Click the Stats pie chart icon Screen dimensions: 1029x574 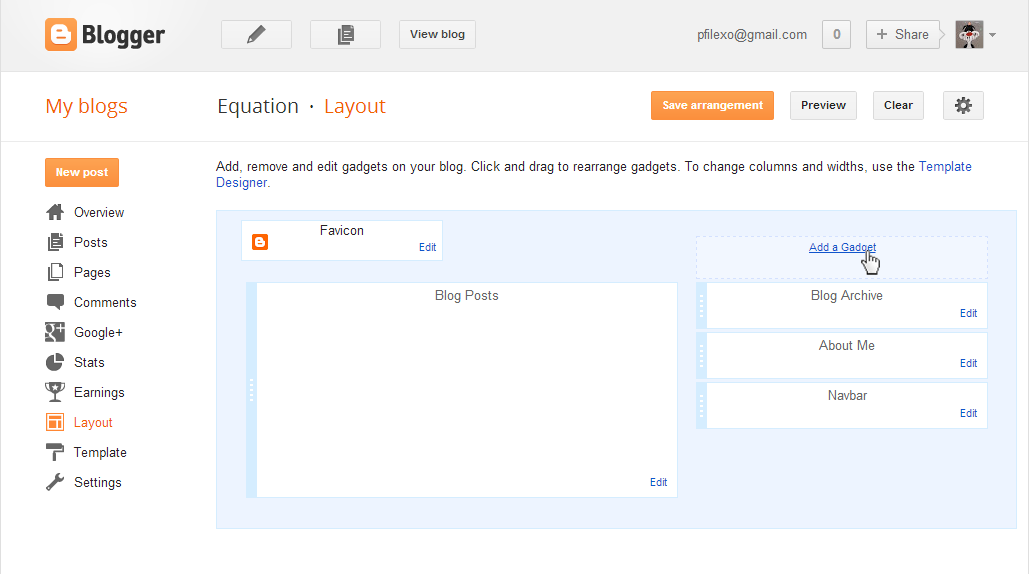point(56,362)
